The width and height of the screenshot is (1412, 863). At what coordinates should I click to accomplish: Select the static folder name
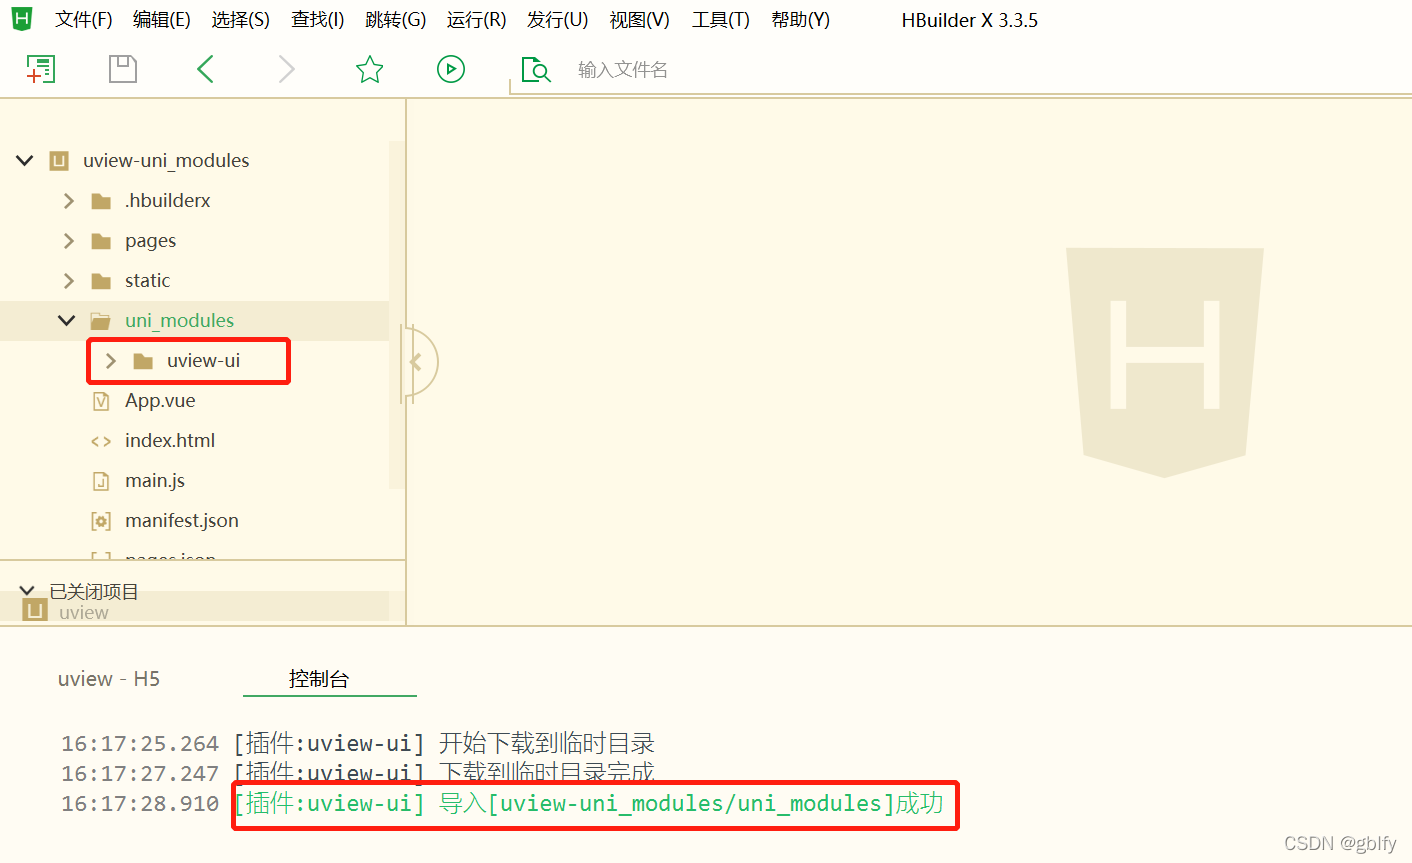coord(148,281)
